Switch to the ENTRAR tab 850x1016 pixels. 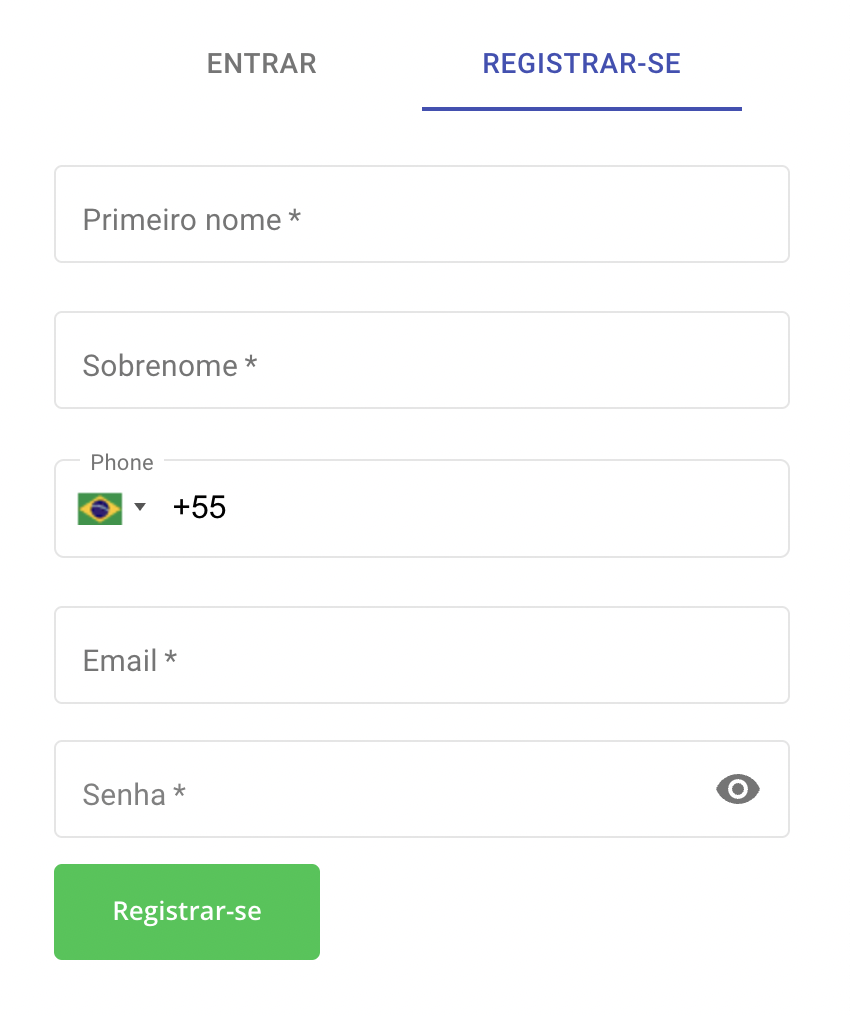point(262,64)
